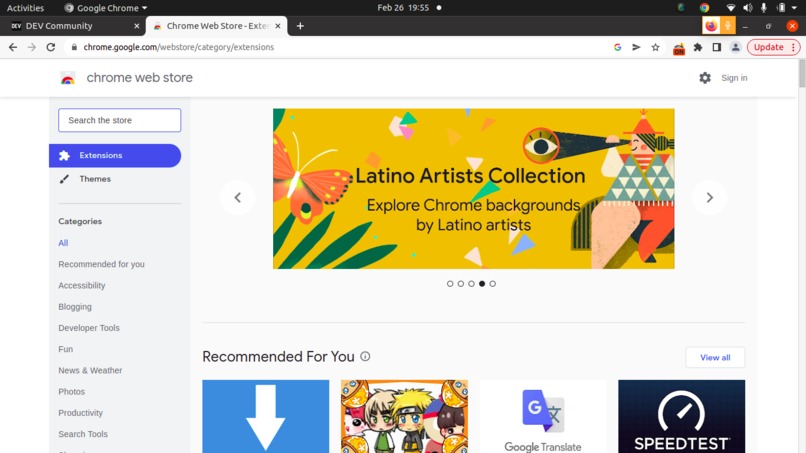Image resolution: width=806 pixels, height=453 pixels.
Task: Open the Google Chrome app menu dropdown
Action: (x=106, y=8)
